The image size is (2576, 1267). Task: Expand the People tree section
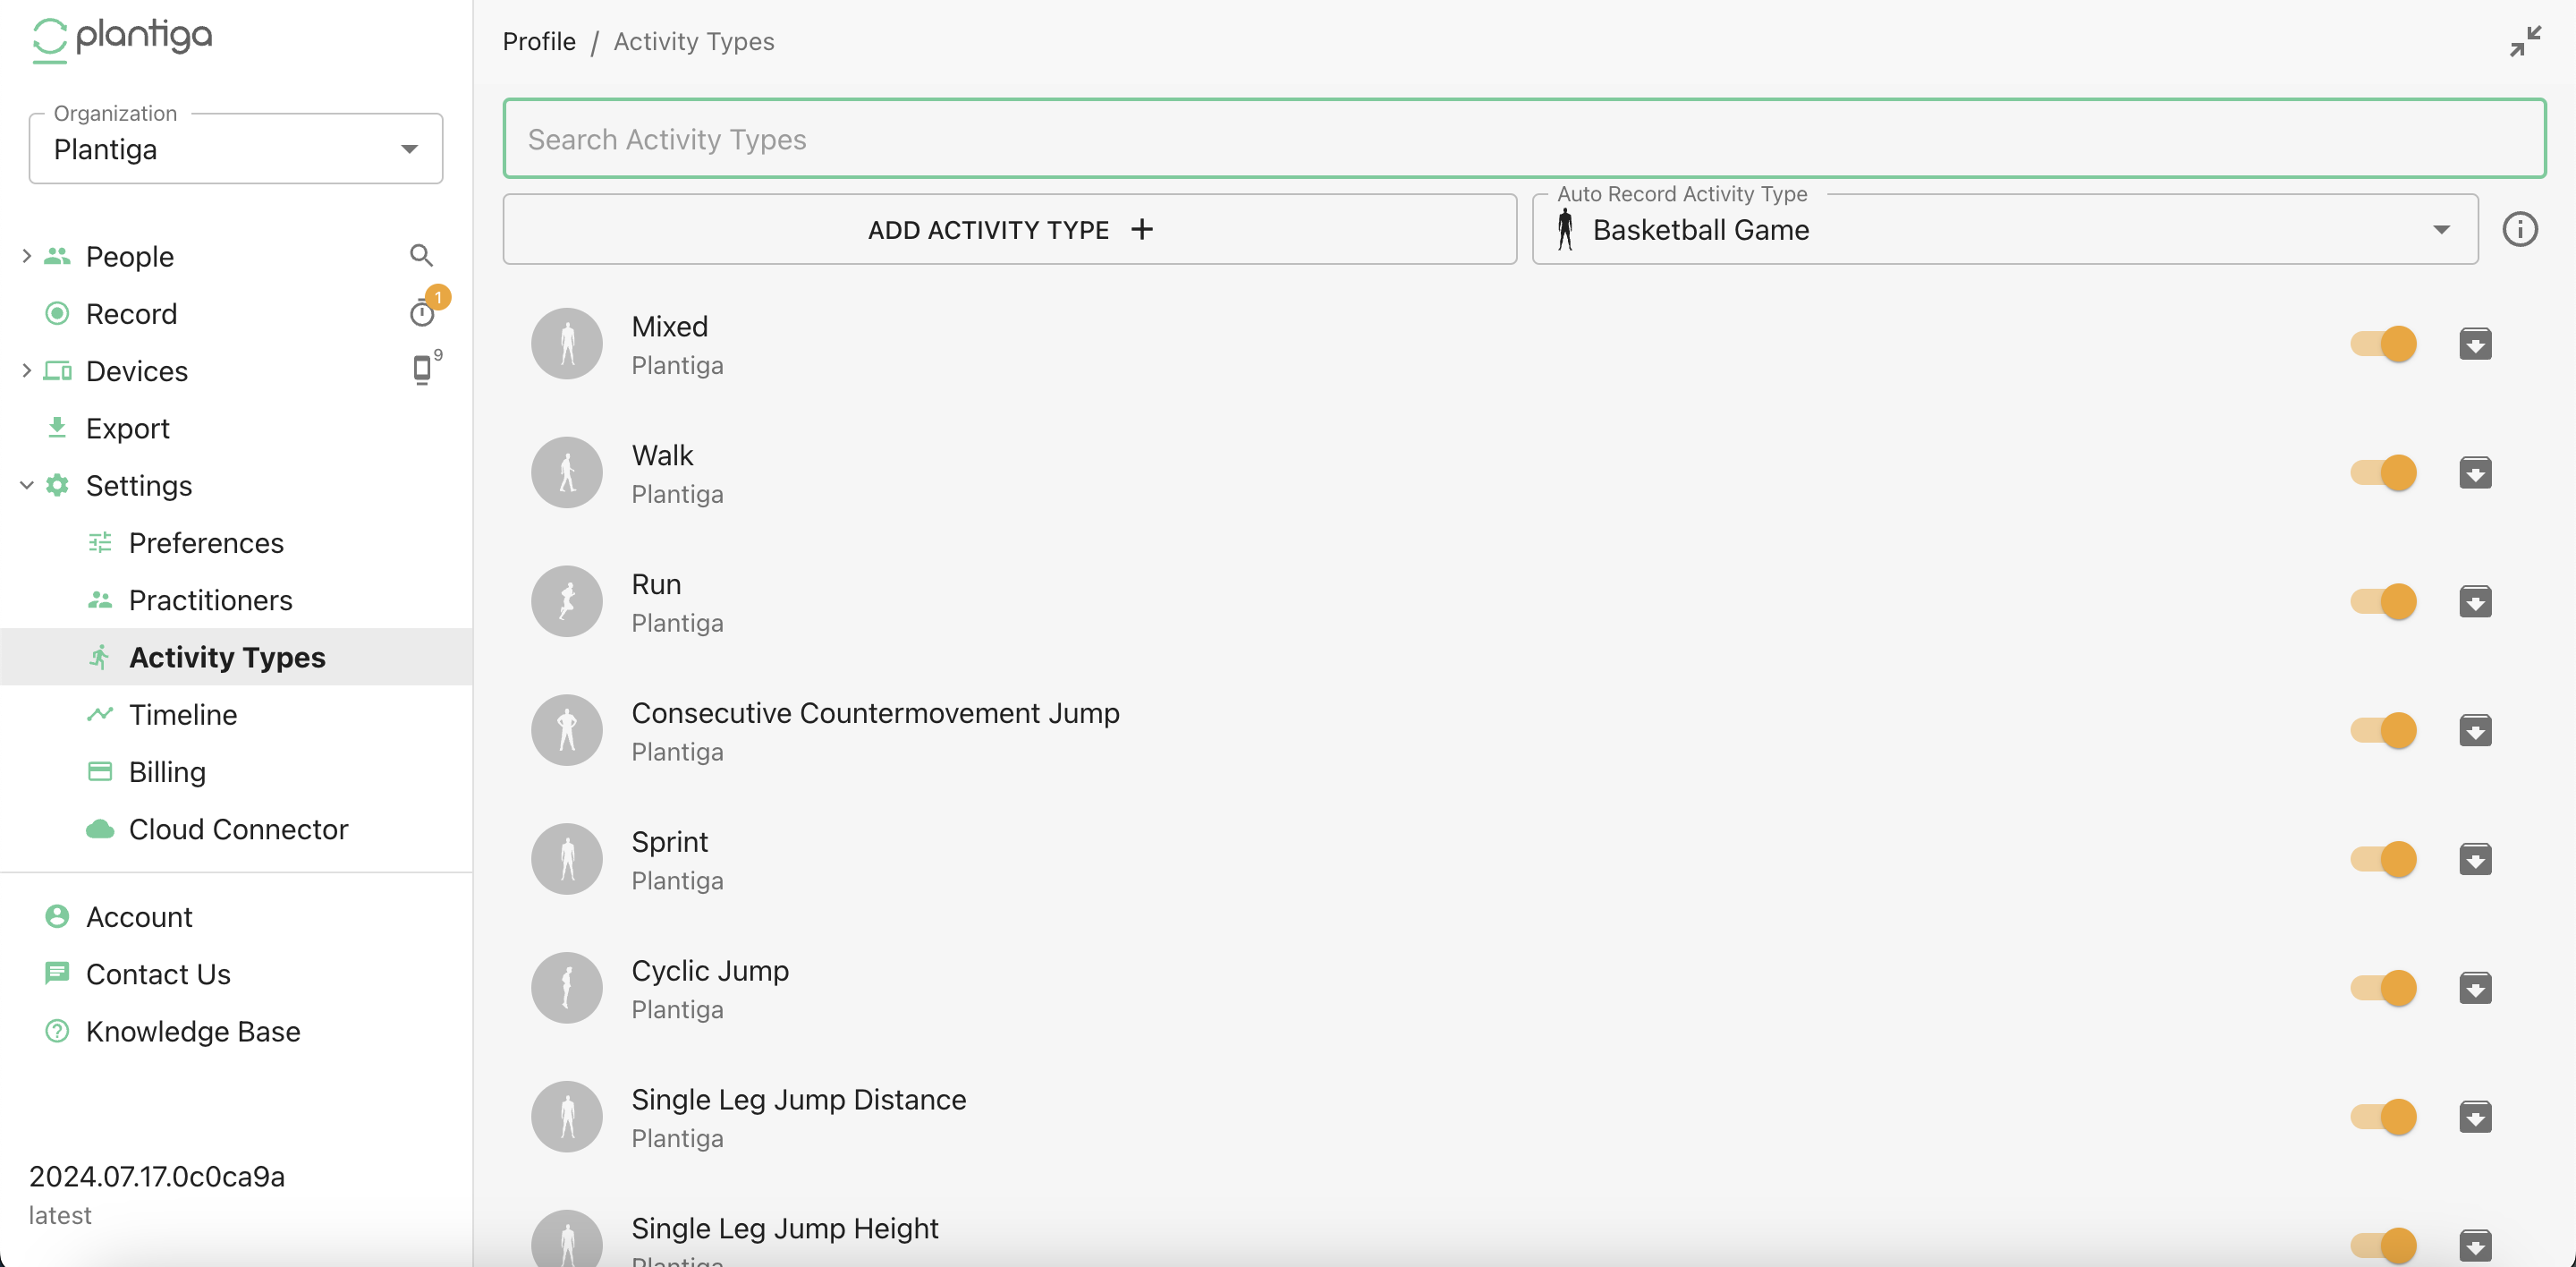(27, 256)
